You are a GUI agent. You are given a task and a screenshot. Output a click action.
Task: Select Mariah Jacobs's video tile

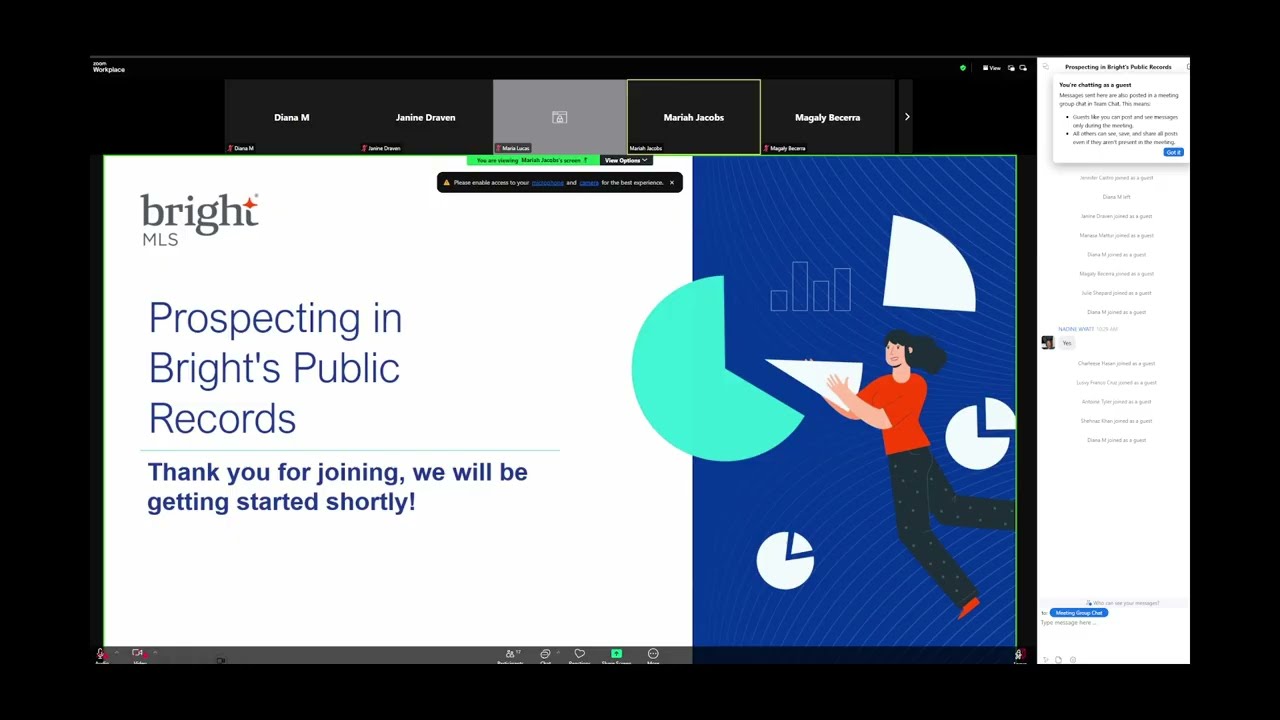694,117
